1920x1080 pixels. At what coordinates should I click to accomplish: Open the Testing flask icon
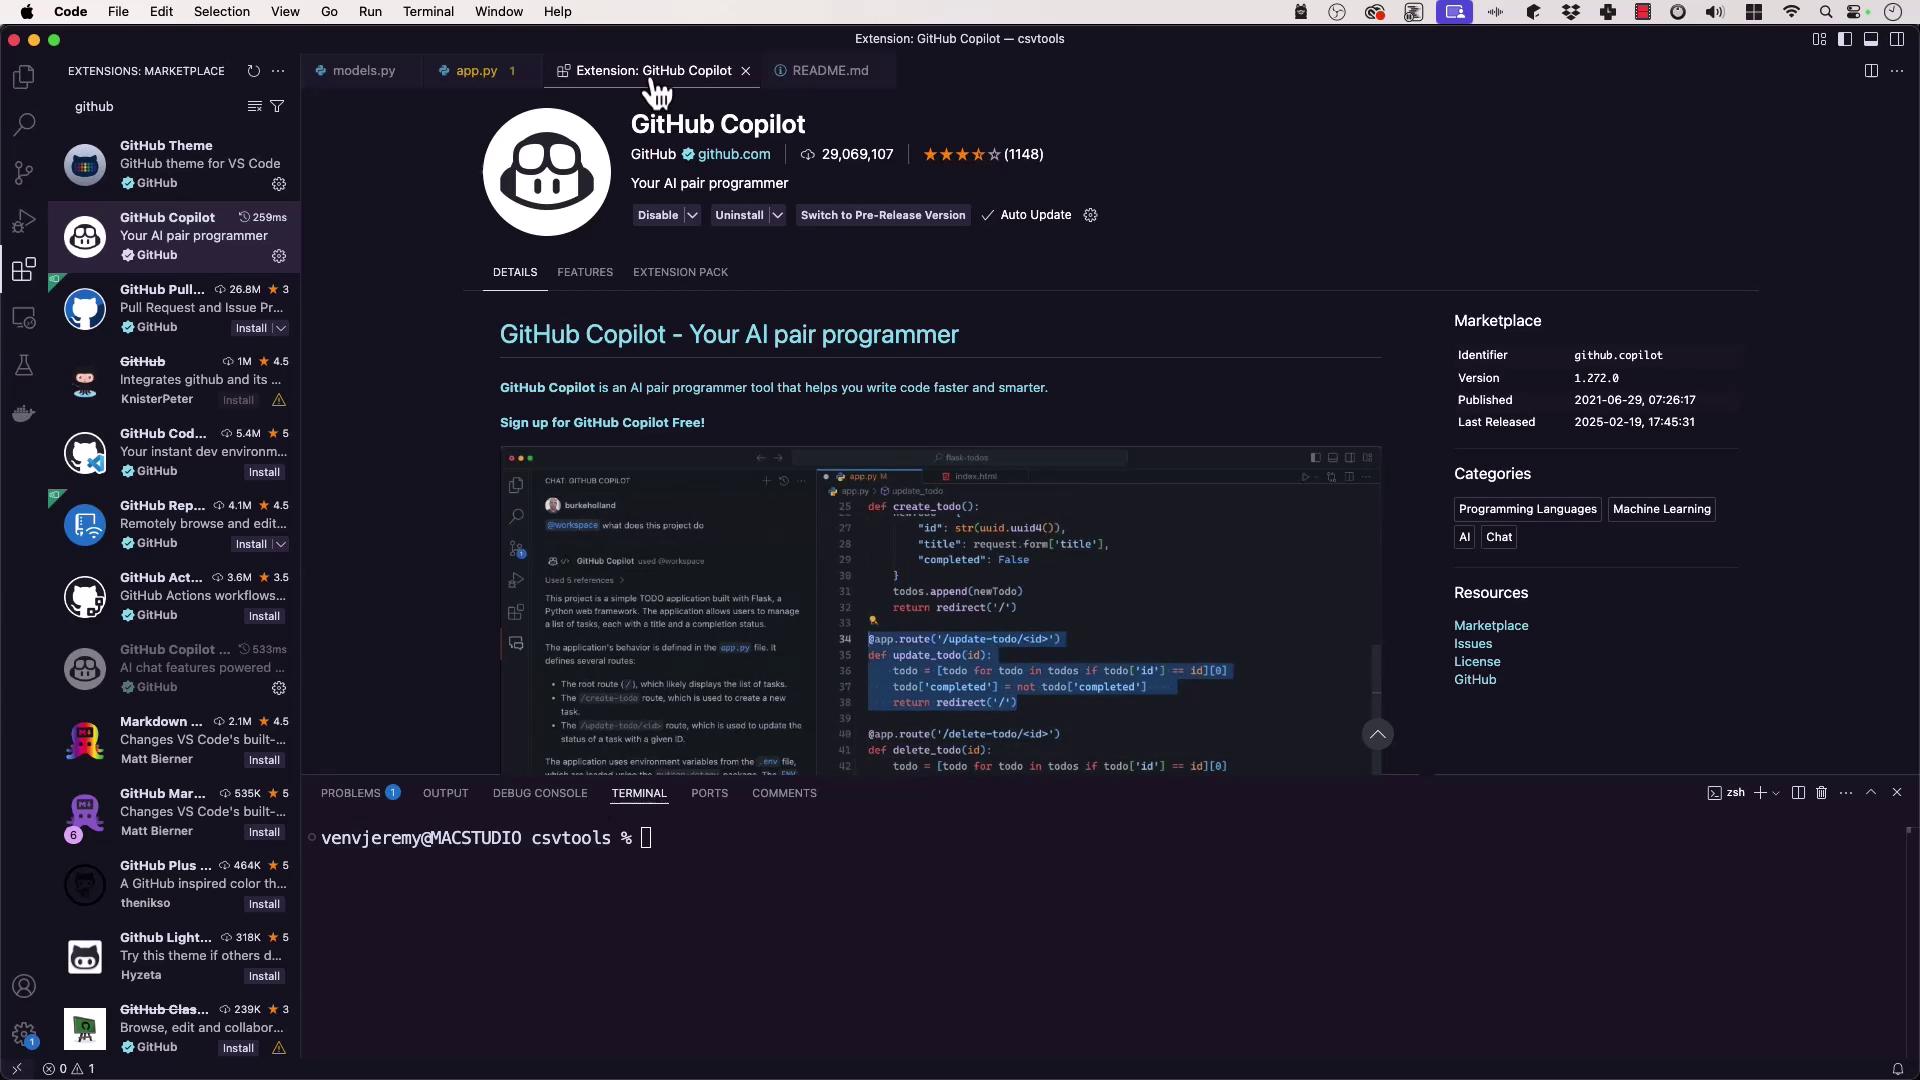click(24, 365)
